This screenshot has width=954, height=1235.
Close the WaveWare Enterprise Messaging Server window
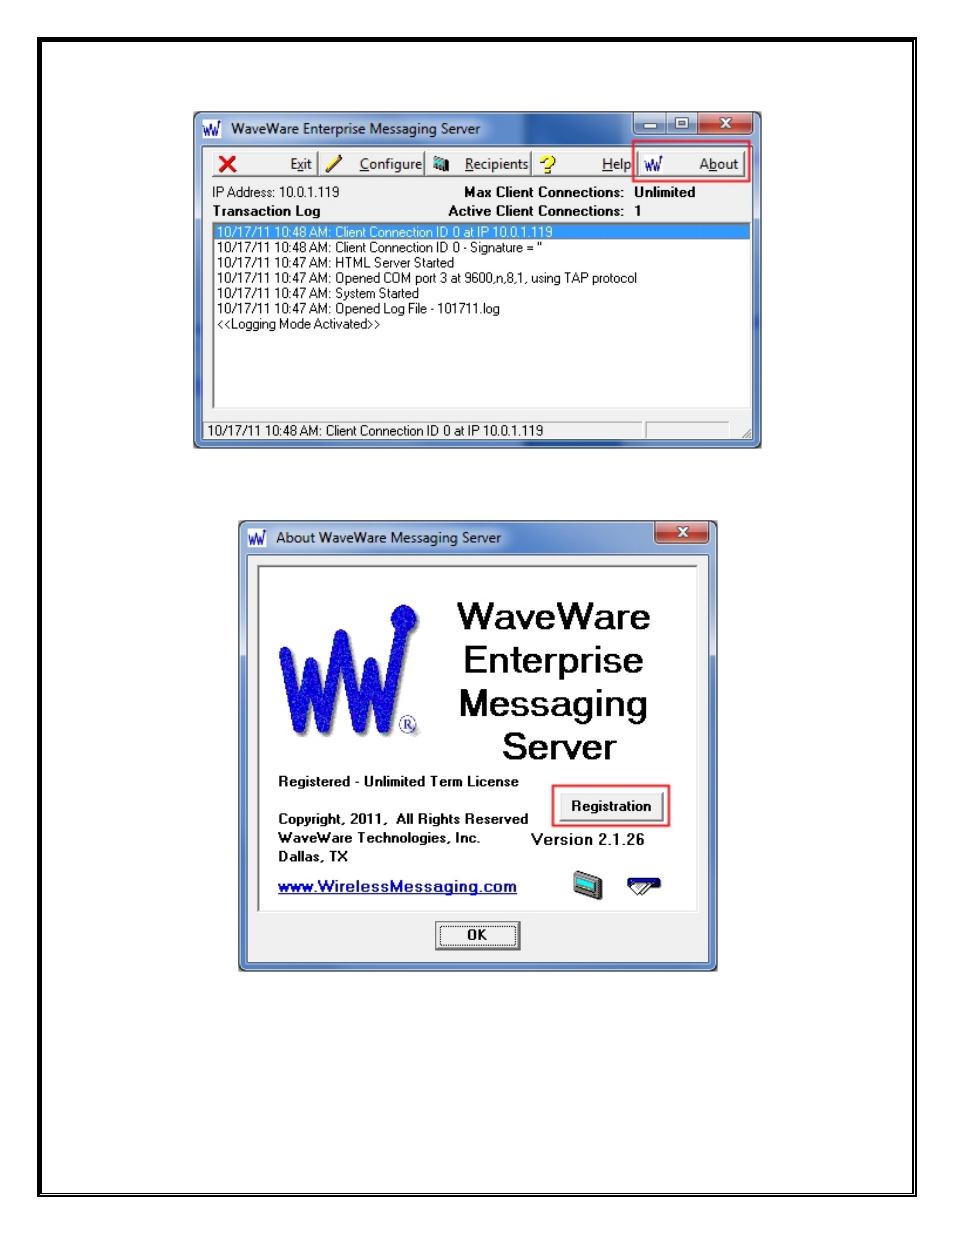click(x=725, y=124)
